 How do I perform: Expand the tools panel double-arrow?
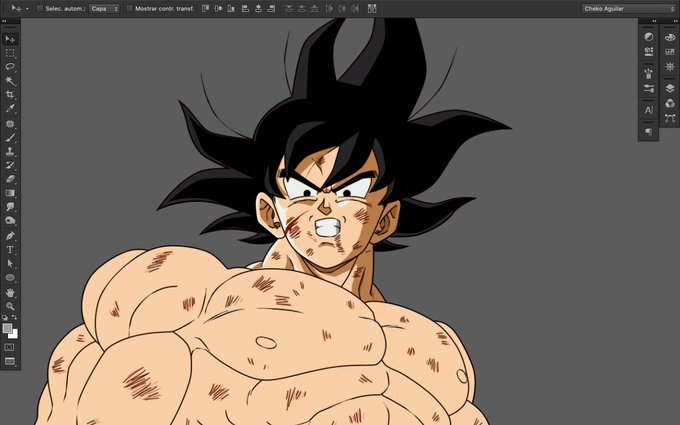click(4, 21)
